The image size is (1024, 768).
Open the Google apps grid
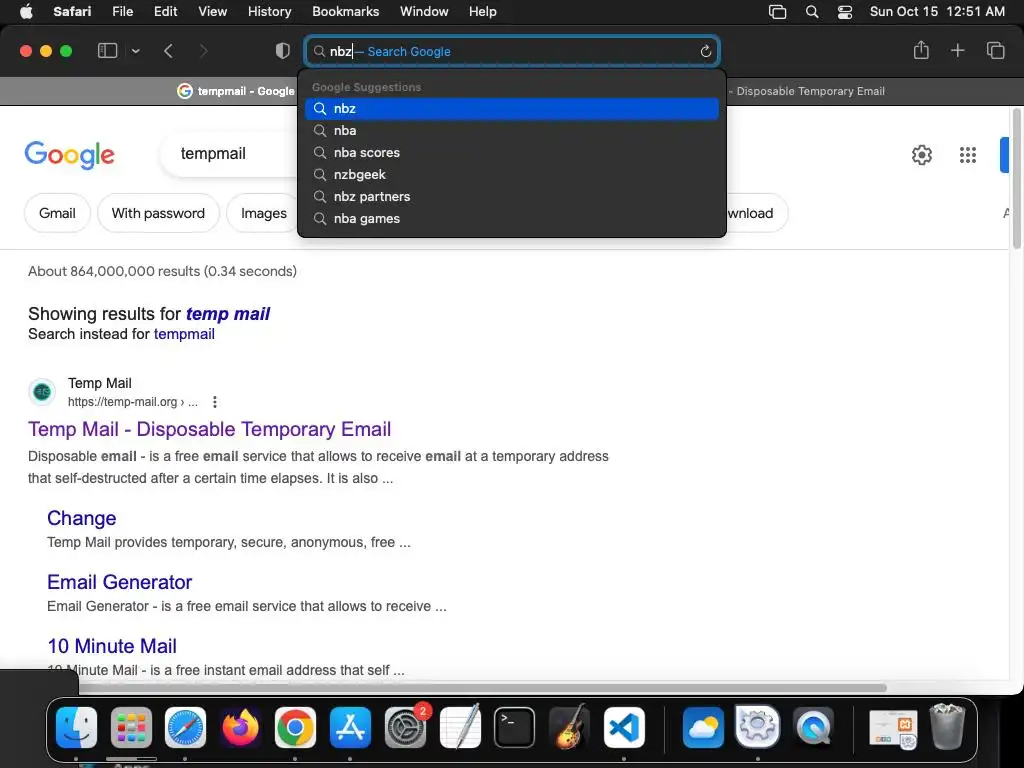coord(968,155)
